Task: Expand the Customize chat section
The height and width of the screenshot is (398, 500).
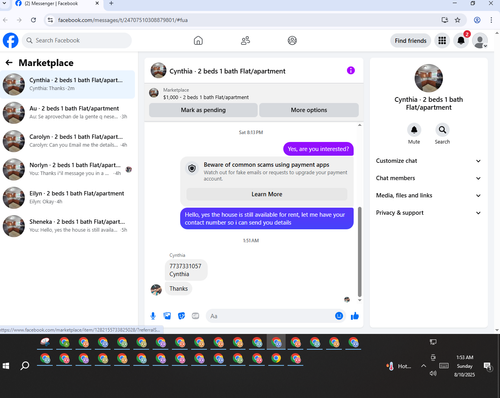Action: (x=428, y=161)
